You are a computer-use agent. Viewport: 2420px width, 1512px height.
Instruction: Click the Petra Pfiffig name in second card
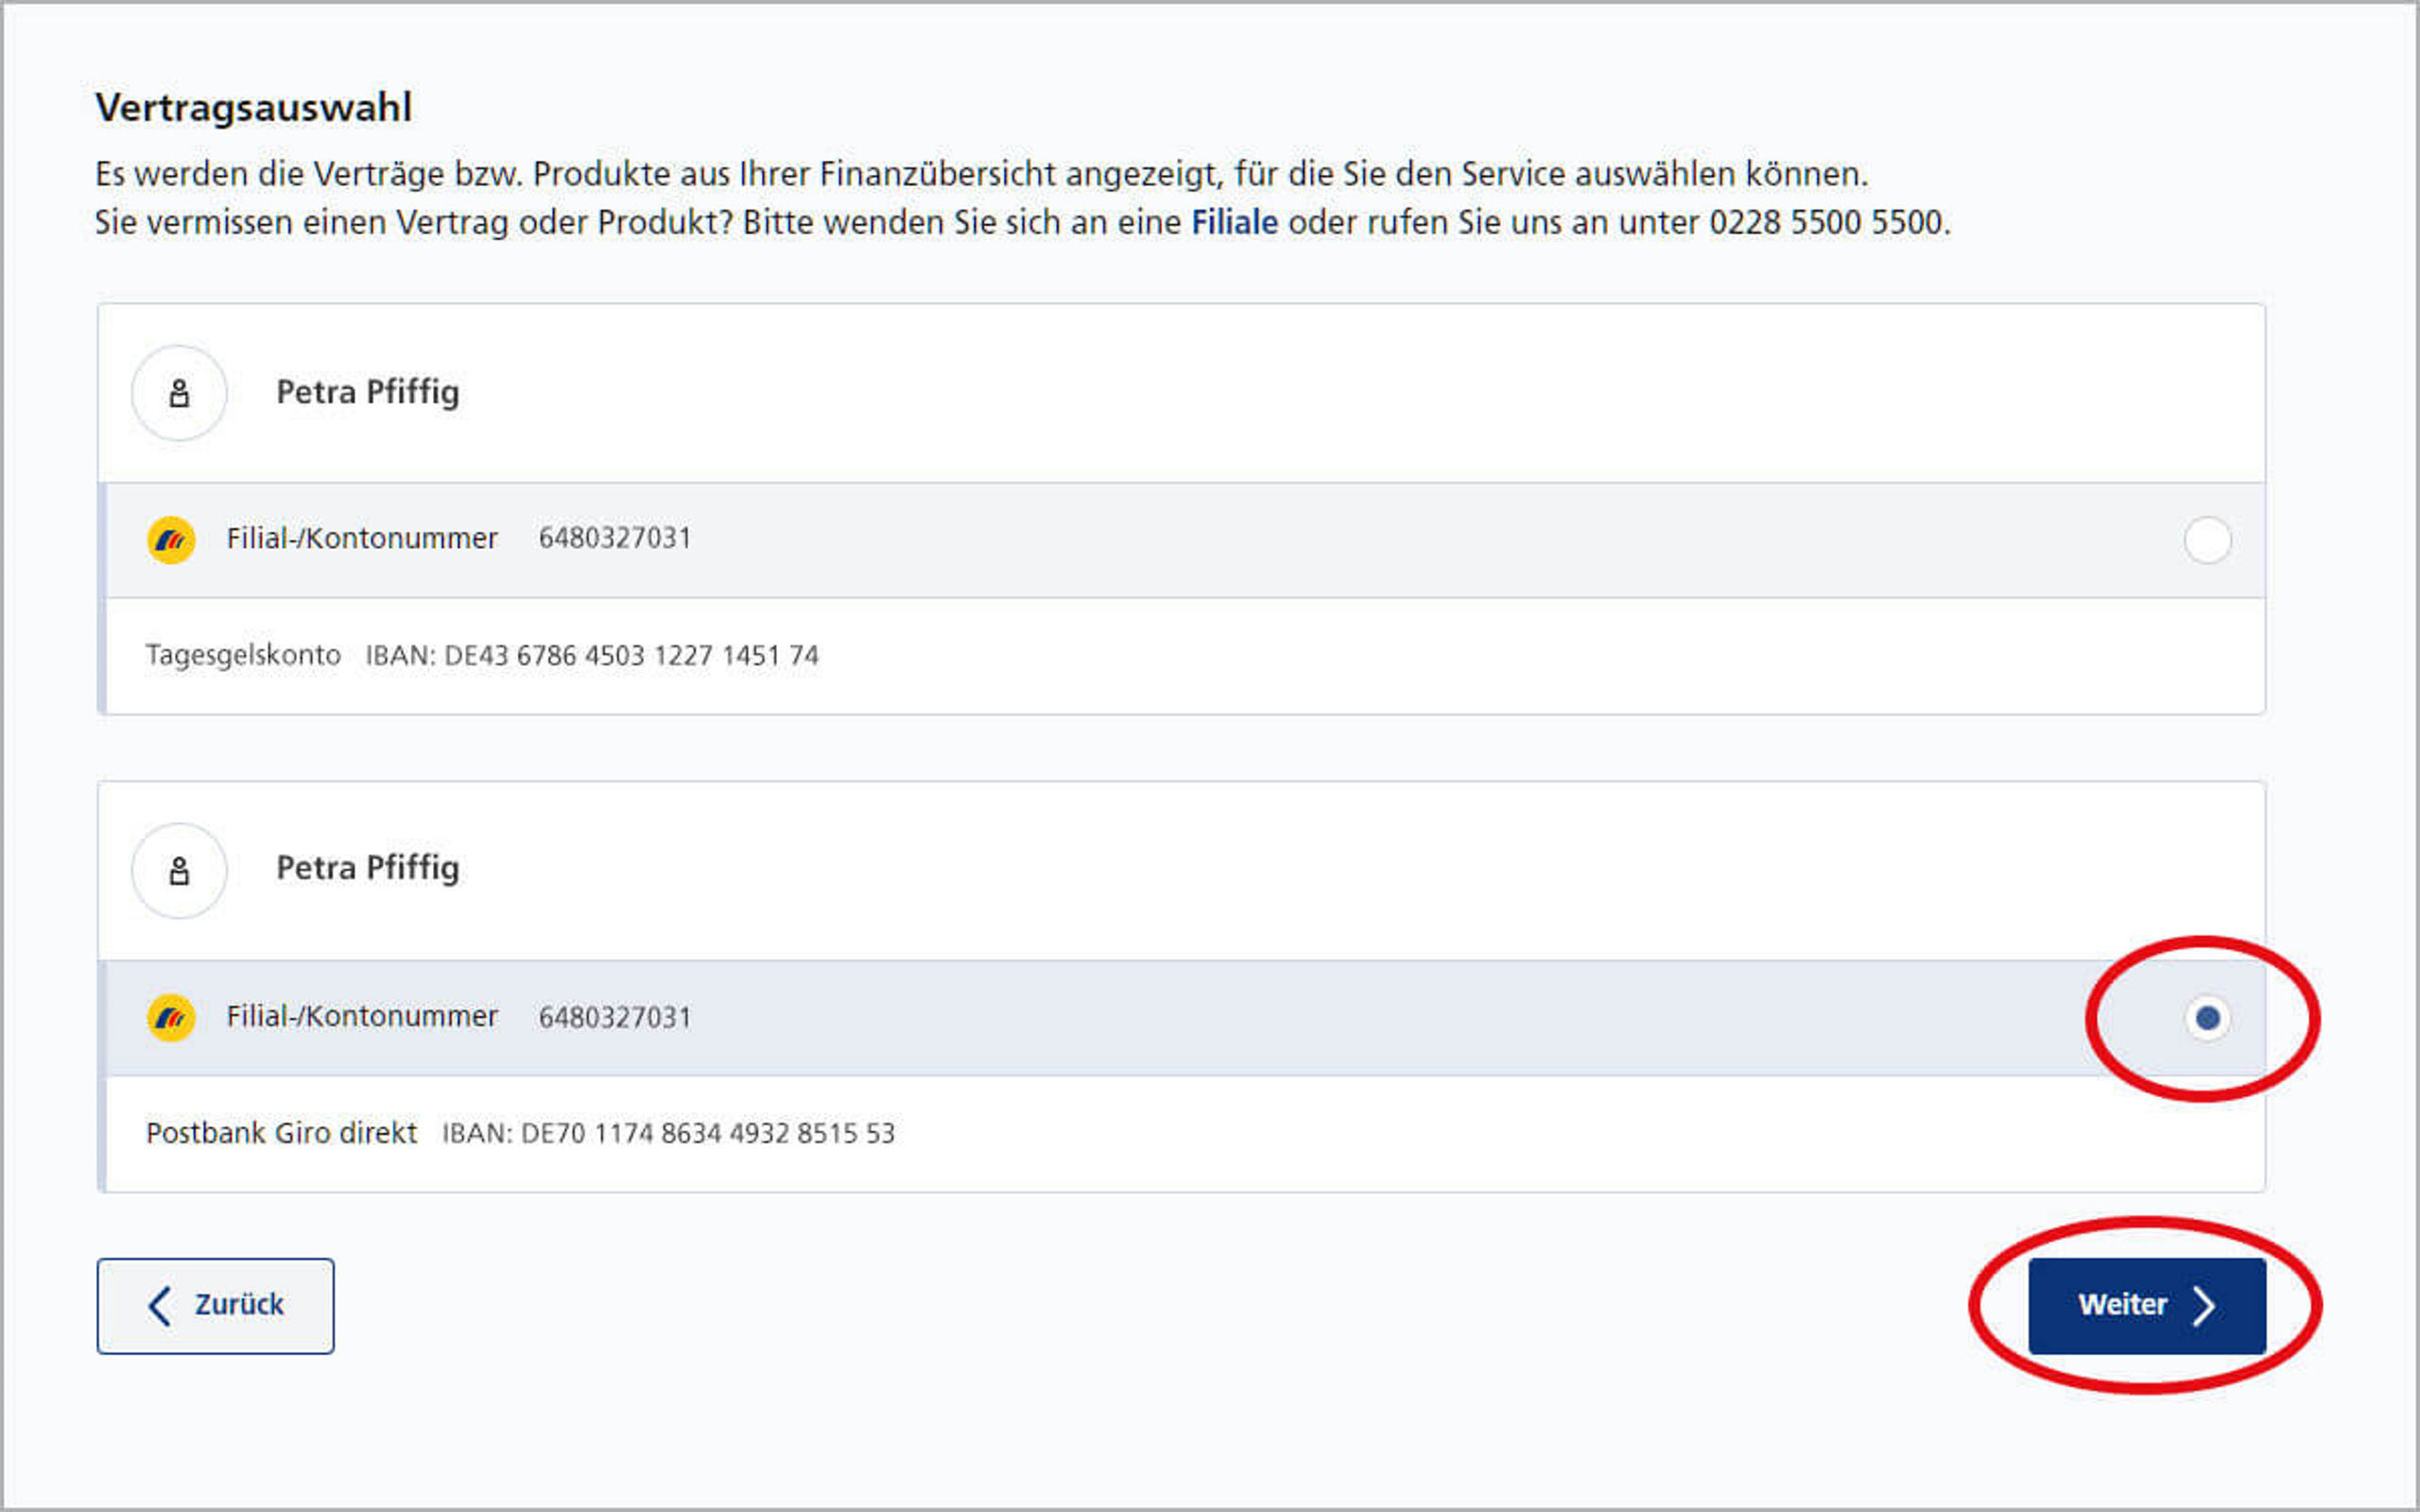tap(368, 869)
